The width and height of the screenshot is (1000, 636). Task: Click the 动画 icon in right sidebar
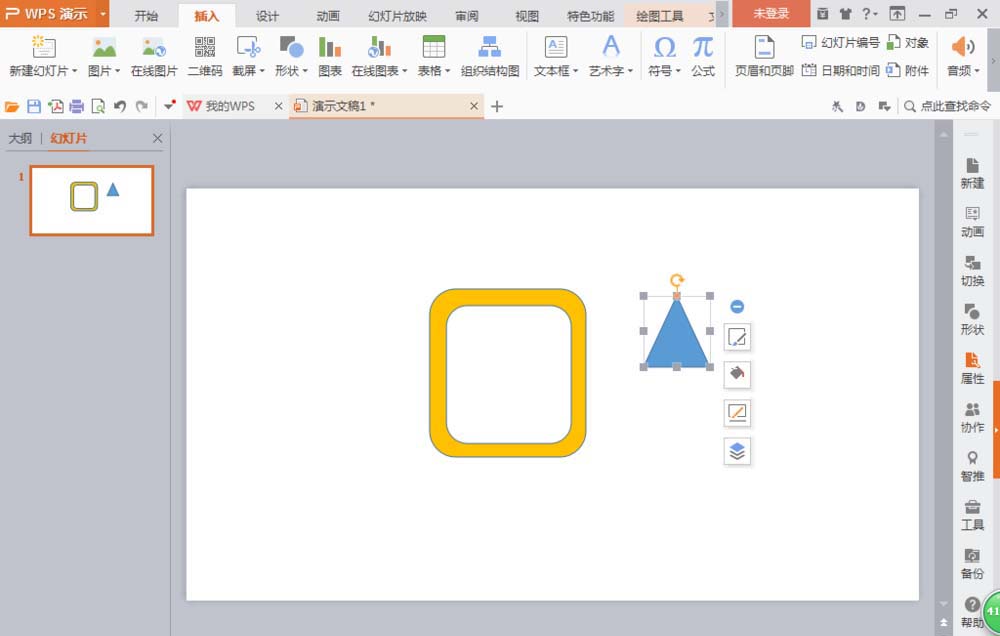[972, 221]
